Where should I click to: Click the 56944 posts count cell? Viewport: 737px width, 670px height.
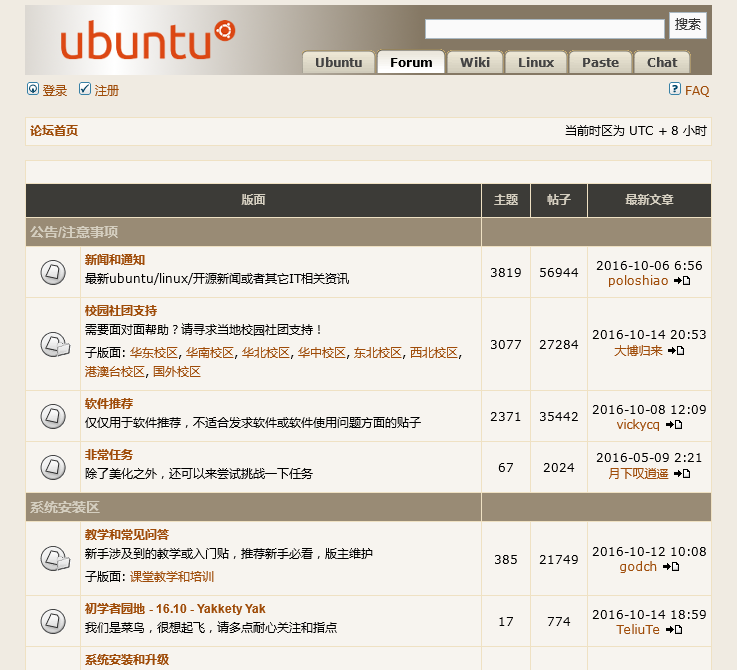tap(559, 272)
